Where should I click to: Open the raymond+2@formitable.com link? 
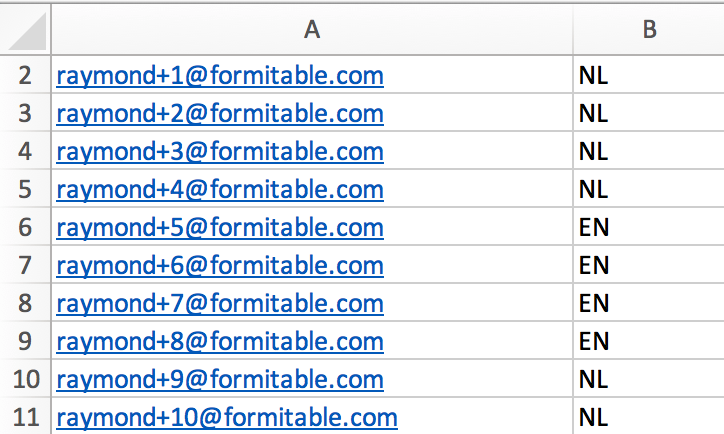pyautogui.click(x=220, y=114)
